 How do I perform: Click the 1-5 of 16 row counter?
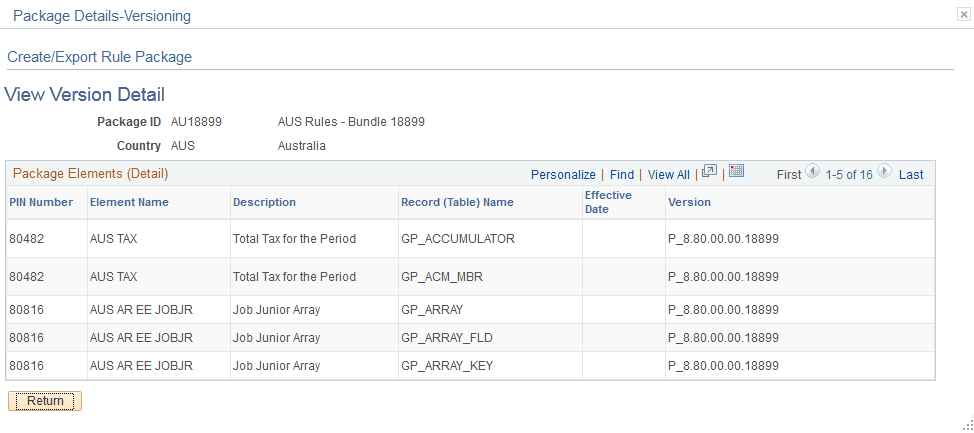point(849,175)
